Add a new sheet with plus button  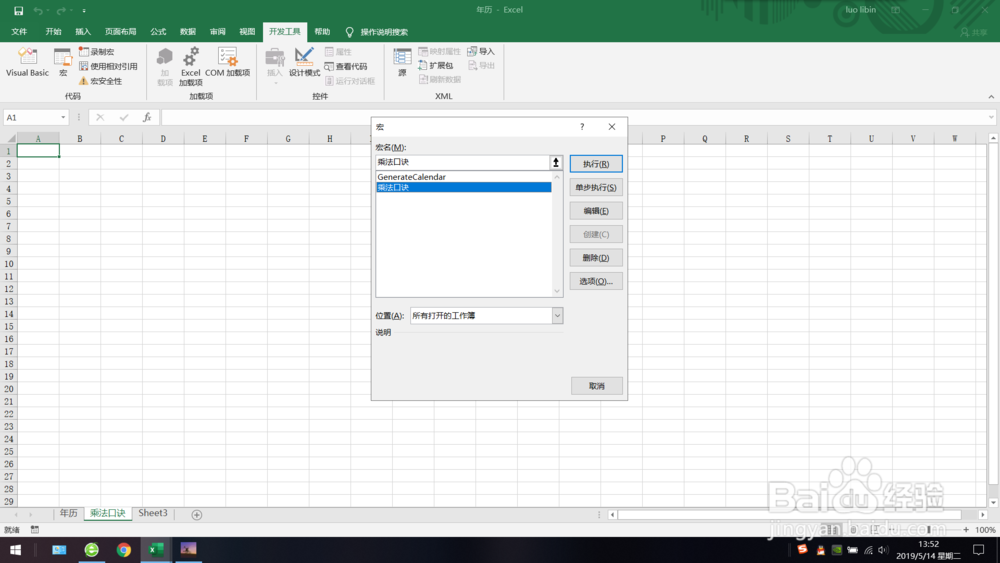click(x=196, y=515)
